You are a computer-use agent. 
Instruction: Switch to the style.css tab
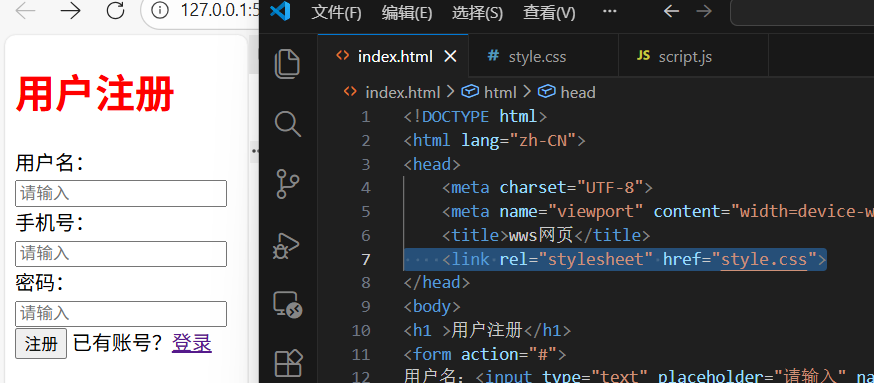coord(527,56)
